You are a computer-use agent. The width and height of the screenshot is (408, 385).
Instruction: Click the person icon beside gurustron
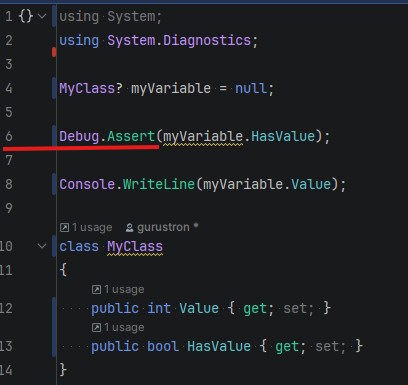click(129, 228)
